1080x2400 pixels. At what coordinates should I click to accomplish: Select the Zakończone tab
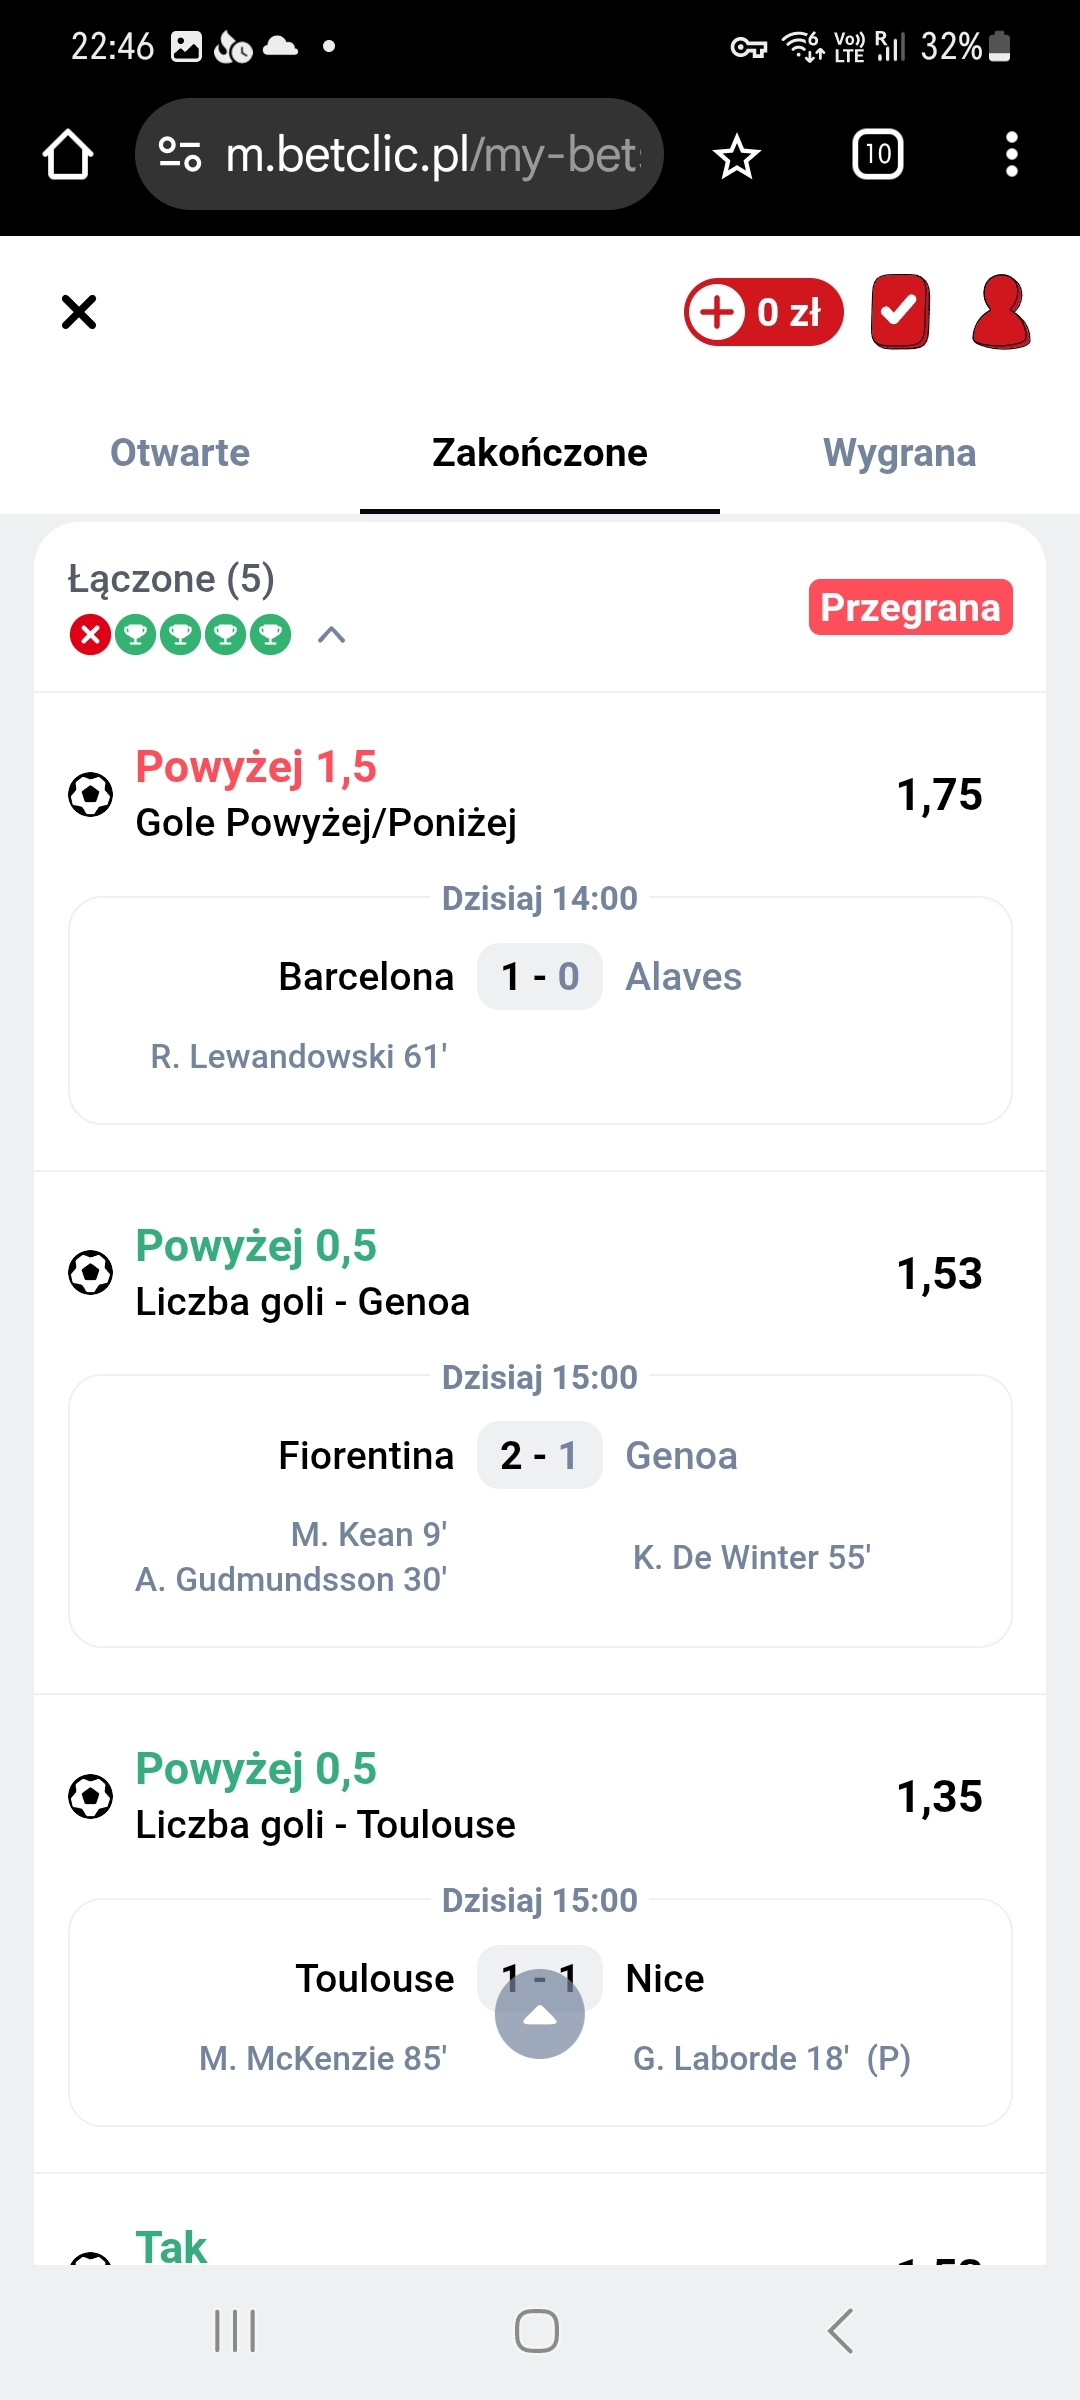540,453
